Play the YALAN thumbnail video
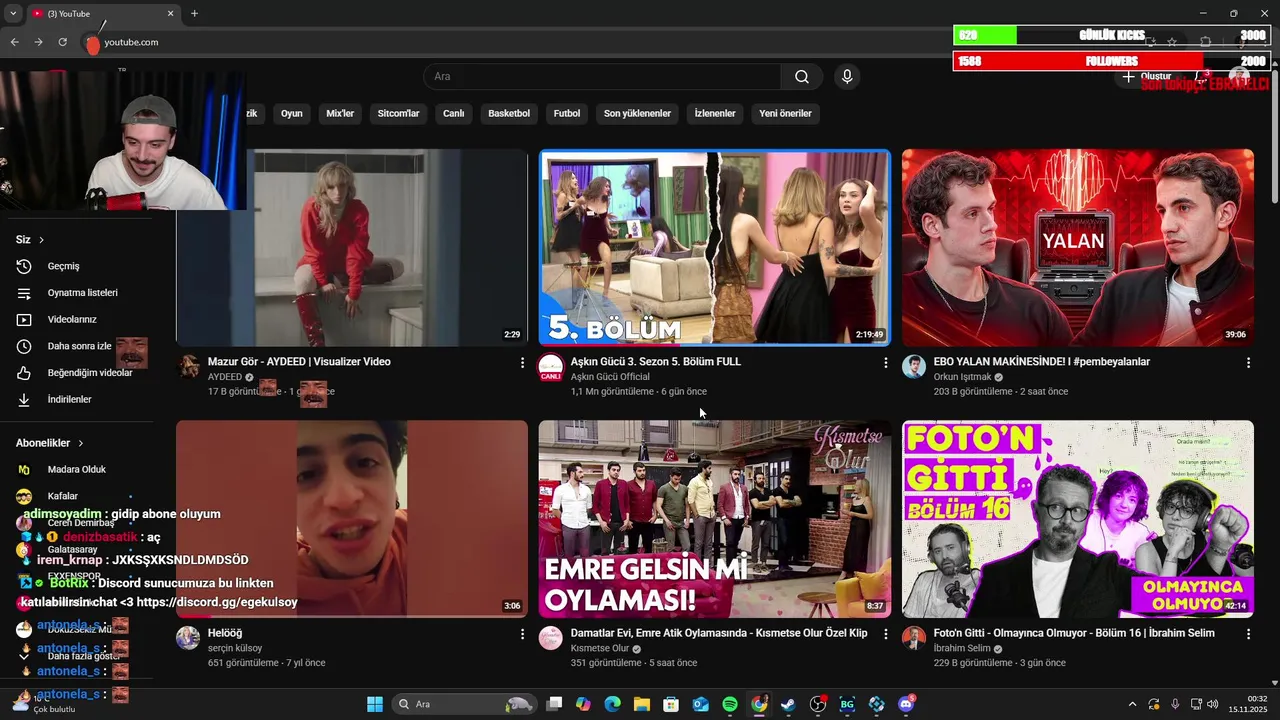Viewport: 1280px width, 720px height. point(1078,248)
